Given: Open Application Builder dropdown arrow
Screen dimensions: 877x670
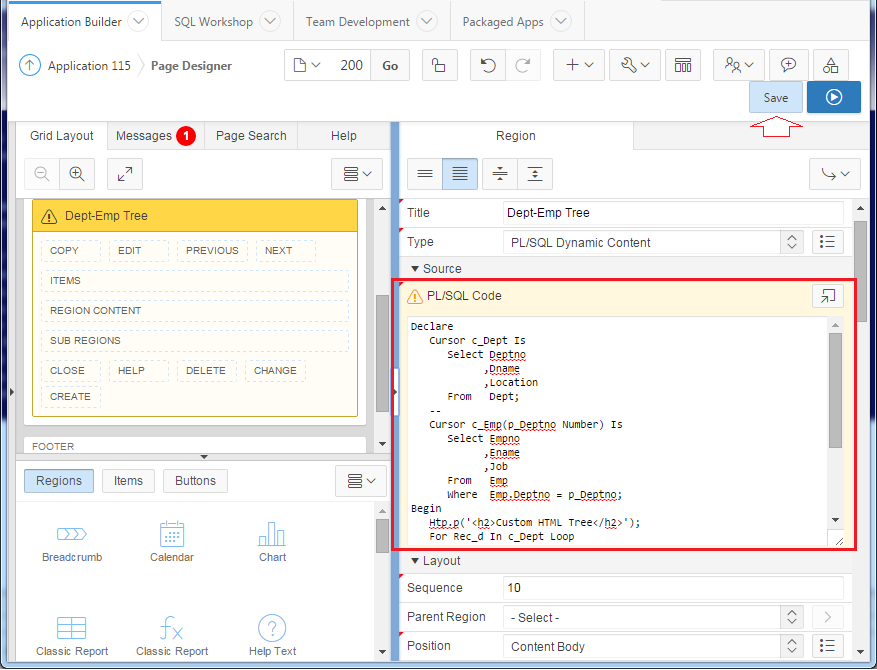Looking at the screenshot, I should pyautogui.click(x=138, y=21).
